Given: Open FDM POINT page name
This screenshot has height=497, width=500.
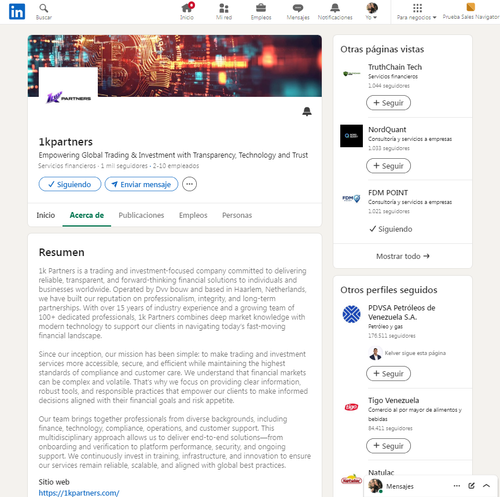Looking at the screenshot, I should pos(388,193).
